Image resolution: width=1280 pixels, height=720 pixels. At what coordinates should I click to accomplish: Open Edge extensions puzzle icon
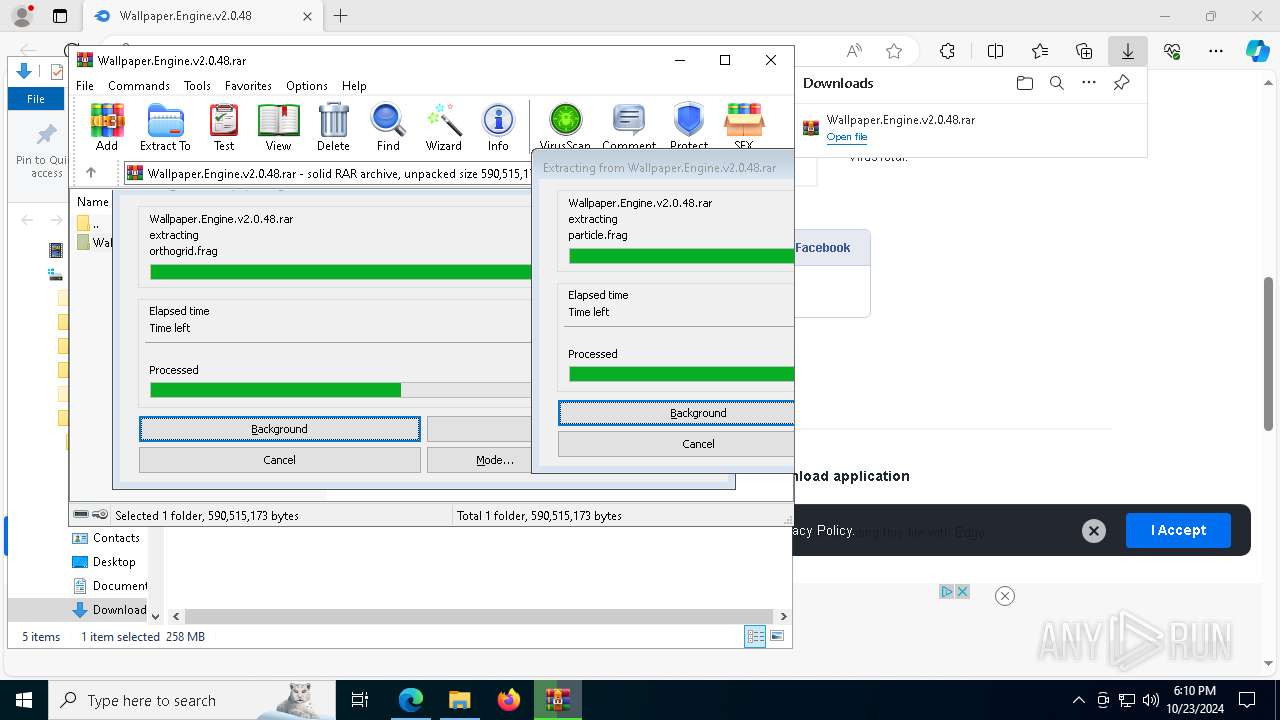point(947,51)
